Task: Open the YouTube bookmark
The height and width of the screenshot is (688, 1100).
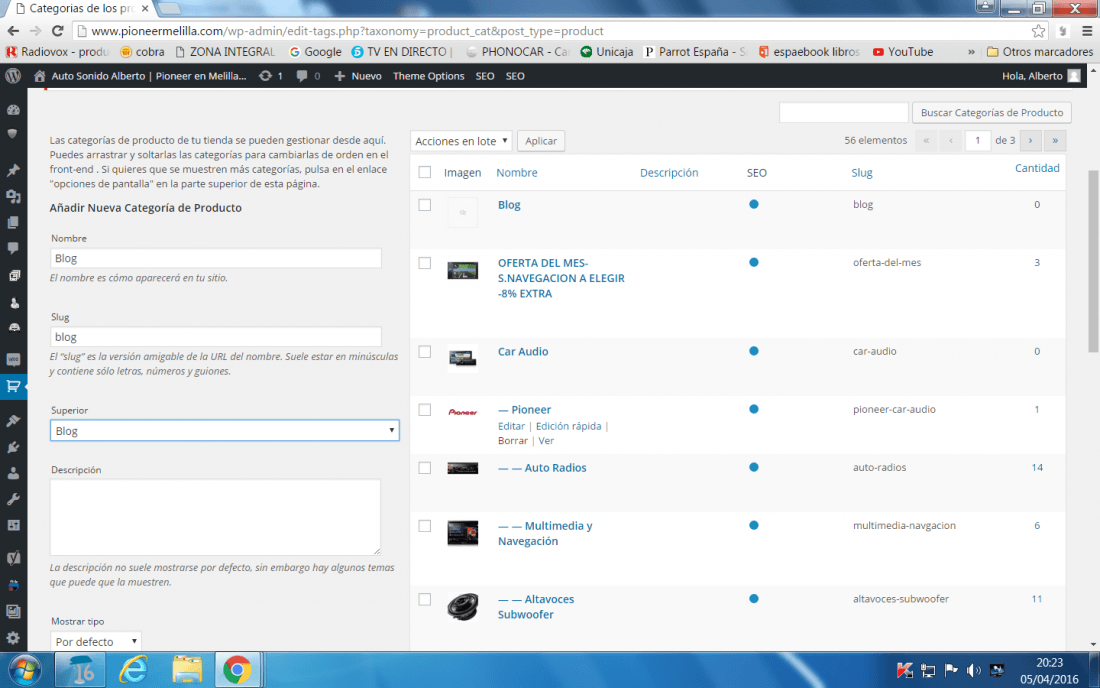Action: pyautogui.click(x=903, y=52)
